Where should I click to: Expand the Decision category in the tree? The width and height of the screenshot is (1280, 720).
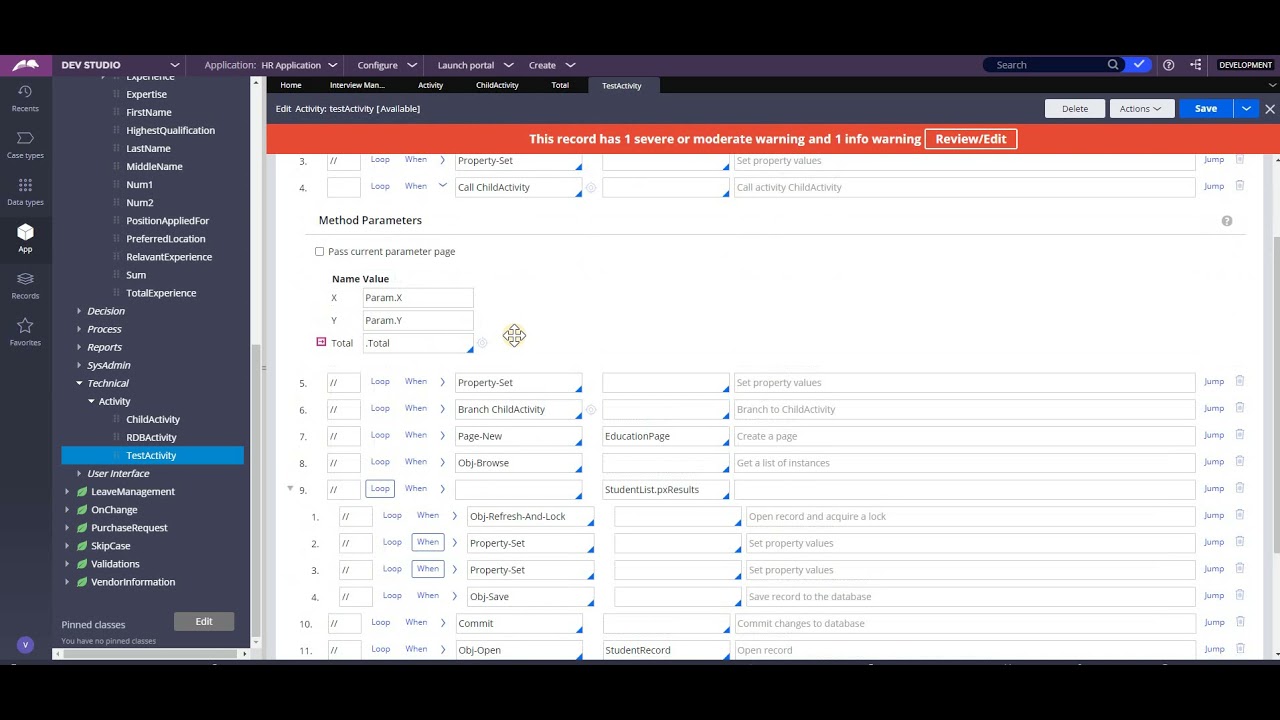[x=79, y=311]
